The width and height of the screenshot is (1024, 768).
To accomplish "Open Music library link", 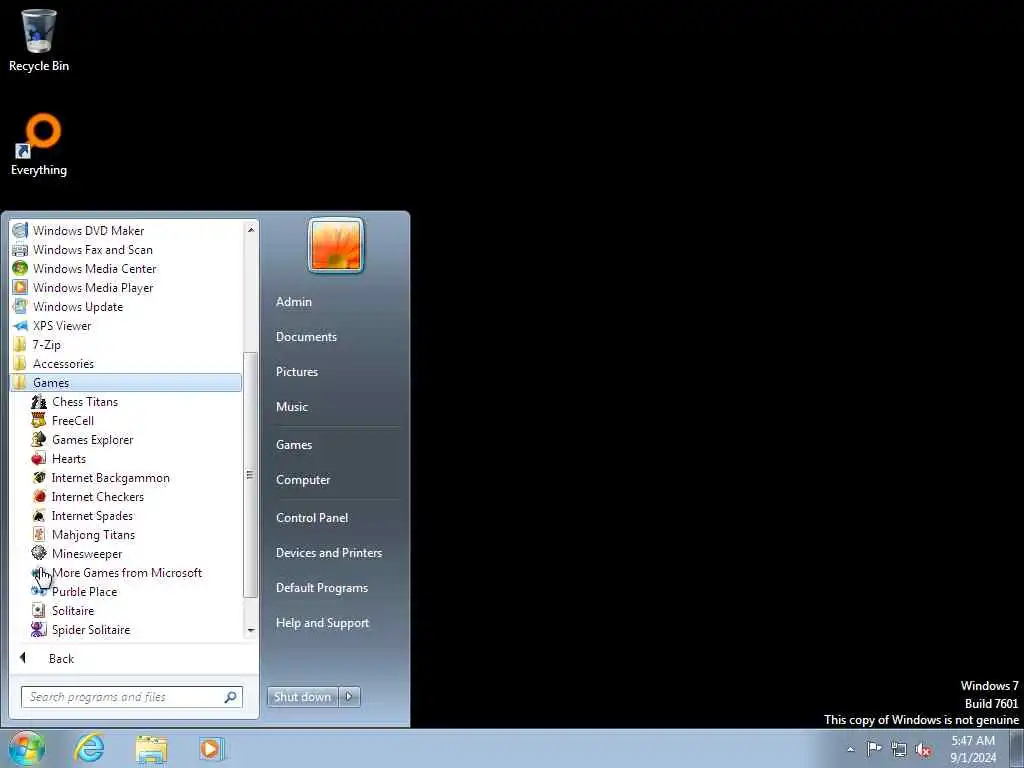I will click(x=292, y=407).
